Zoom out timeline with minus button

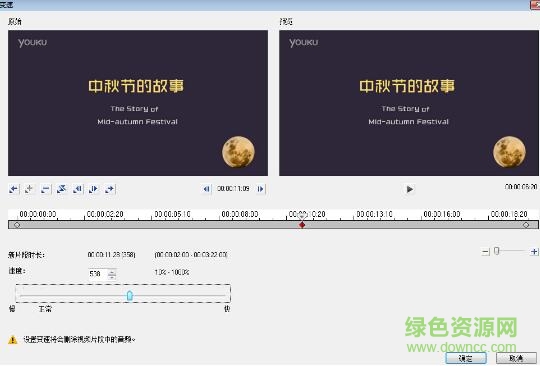[486, 252]
